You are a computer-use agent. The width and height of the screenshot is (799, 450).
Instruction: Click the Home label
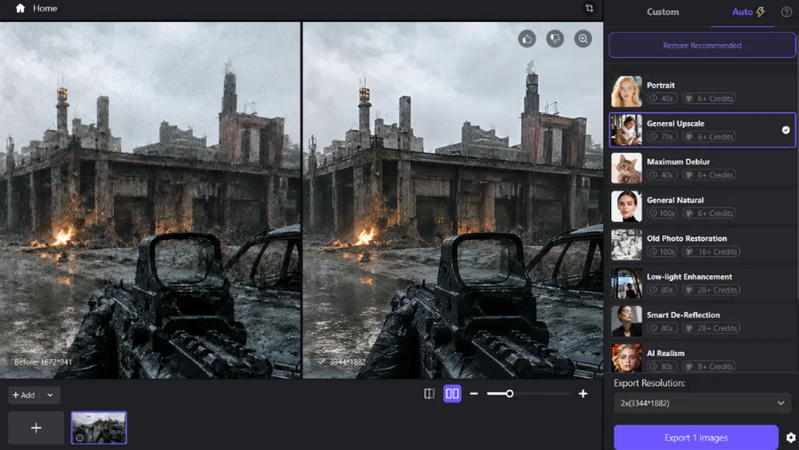click(x=45, y=8)
